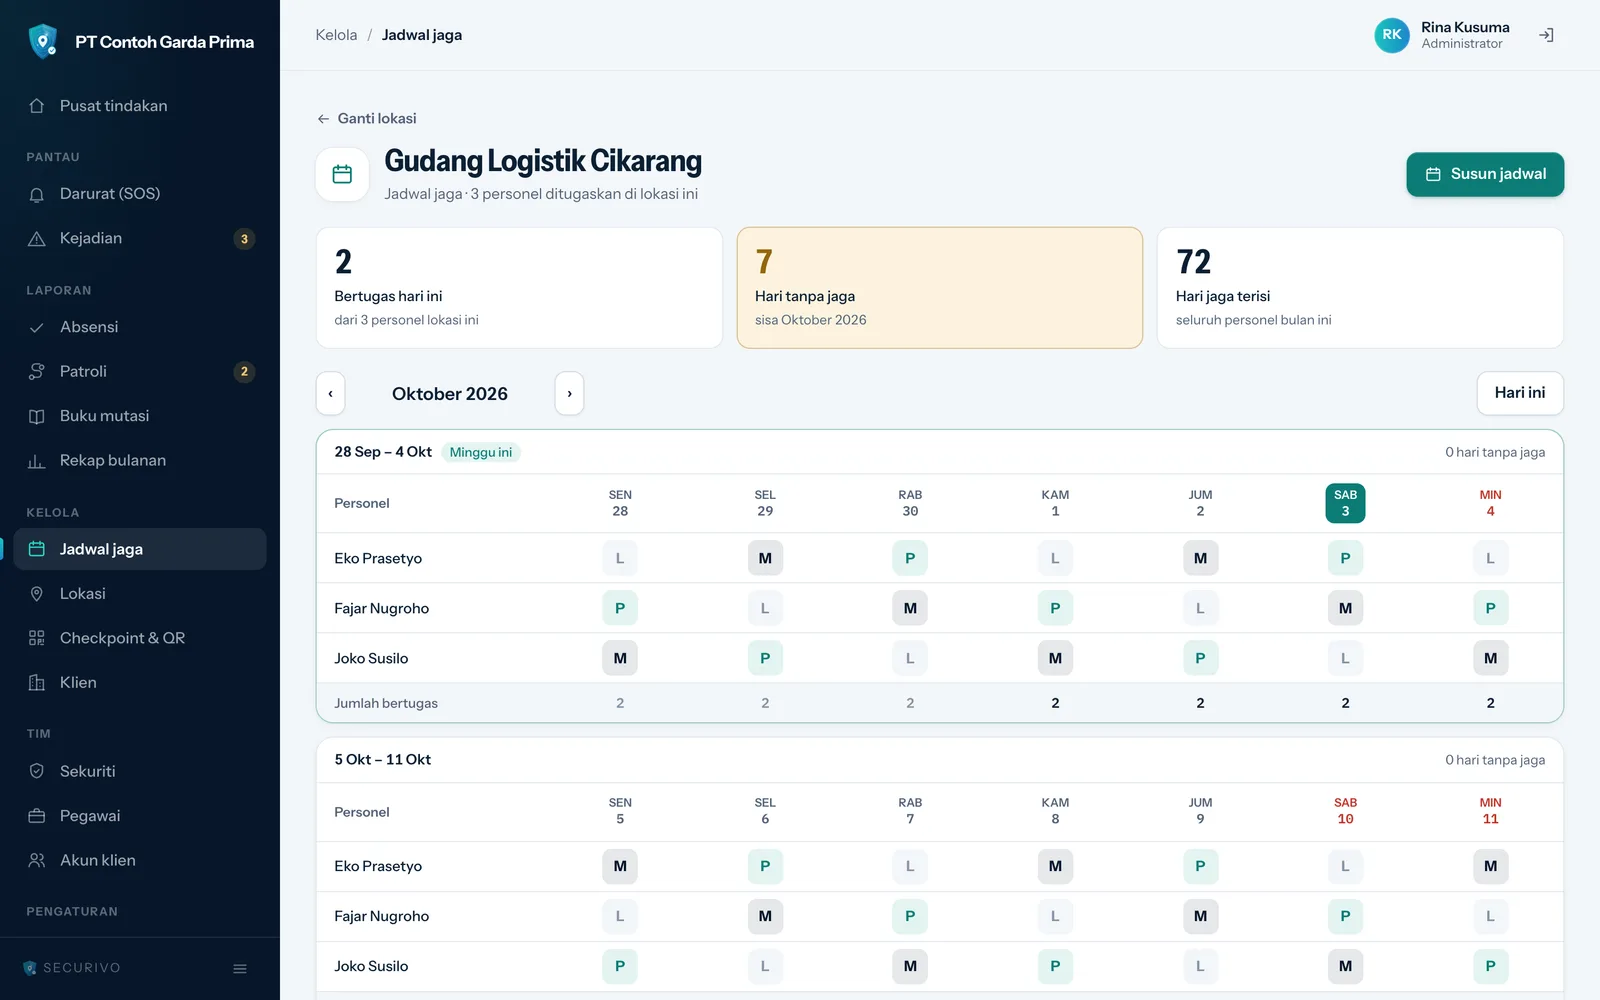
Task: Click the calendar icon beside Gudang Logistik Cikarang
Action: point(342,174)
